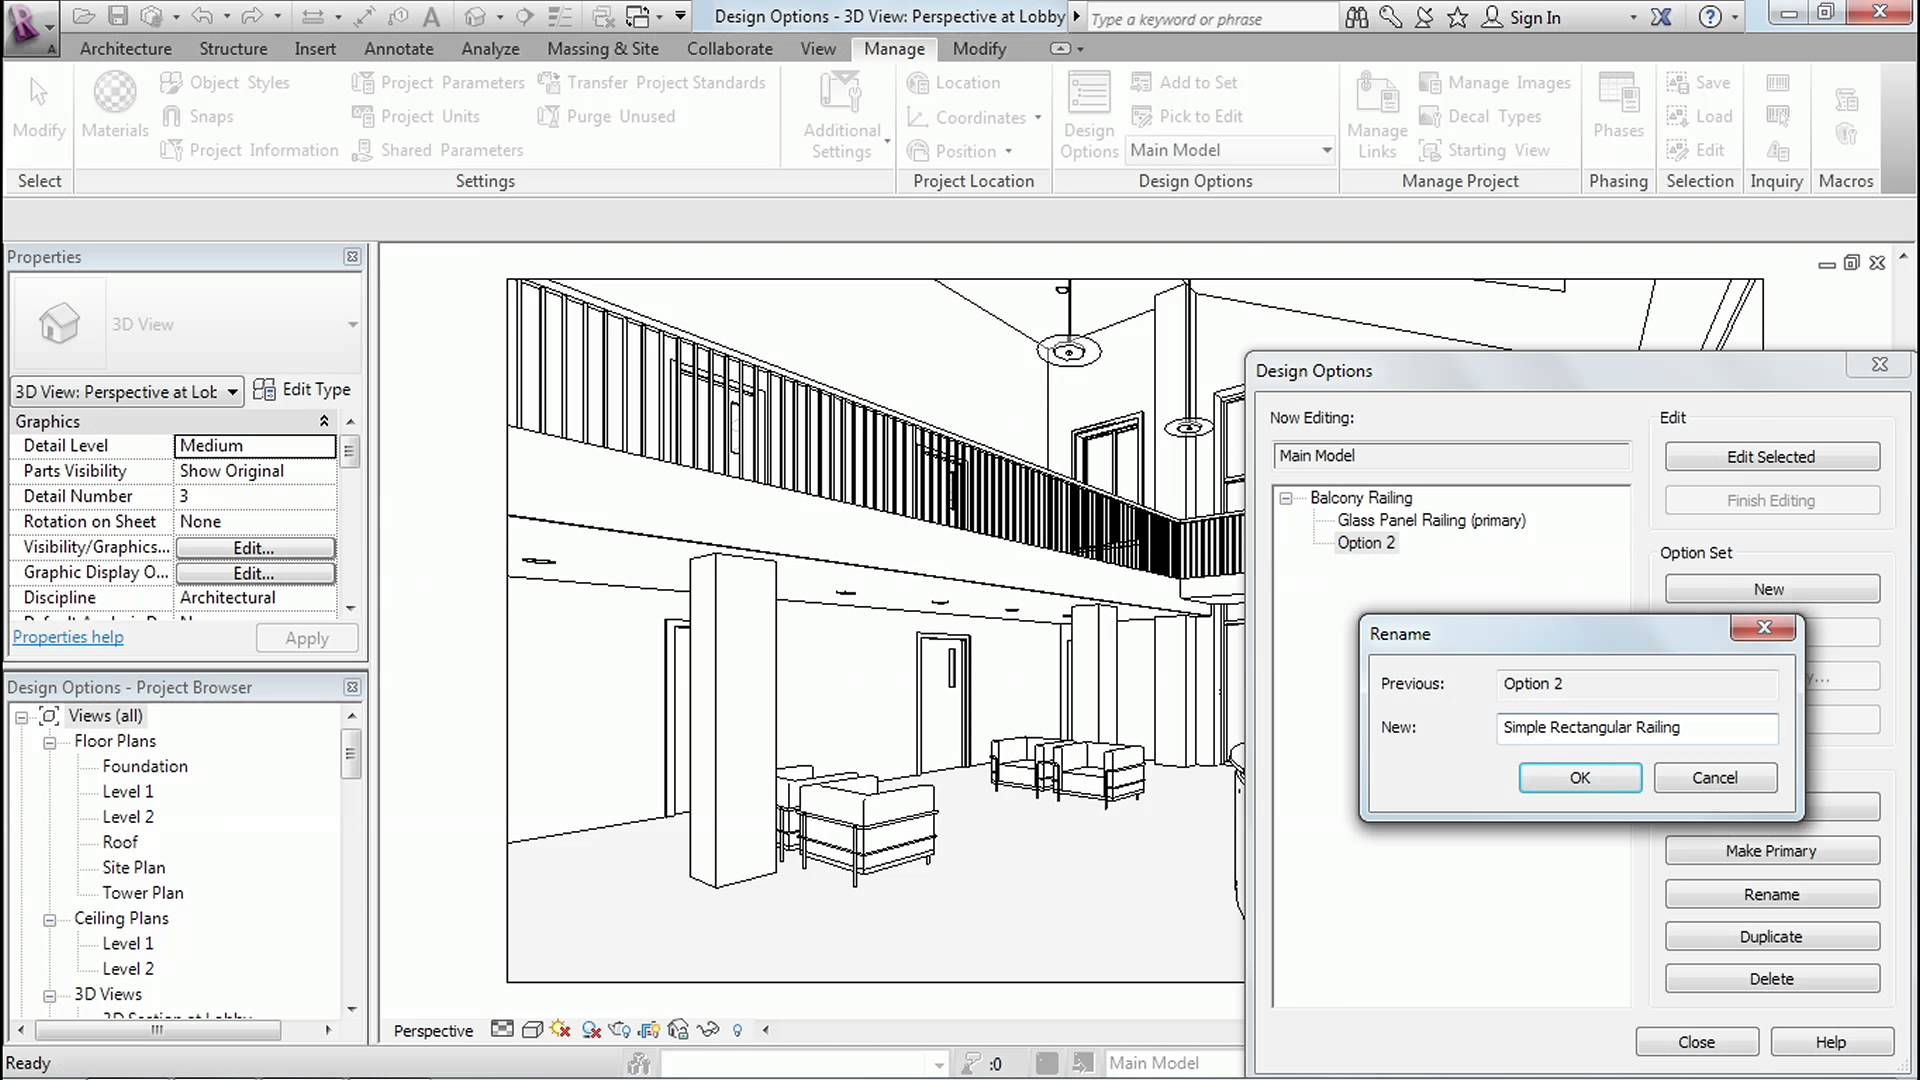Screen dimensions: 1920x1080
Task: Click the Make Primary button
Action: point(1771,851)
